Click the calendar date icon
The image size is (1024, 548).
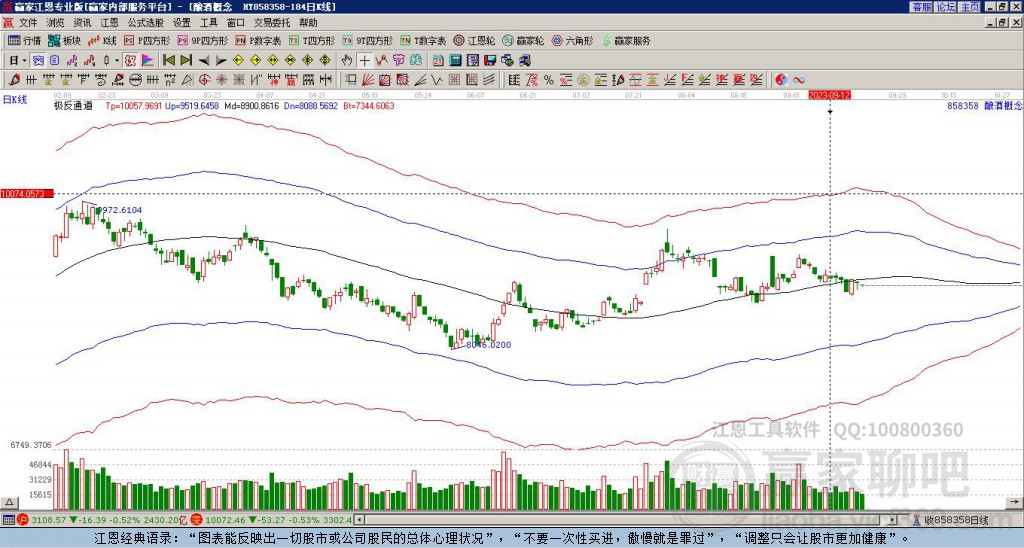coord(438,61)
